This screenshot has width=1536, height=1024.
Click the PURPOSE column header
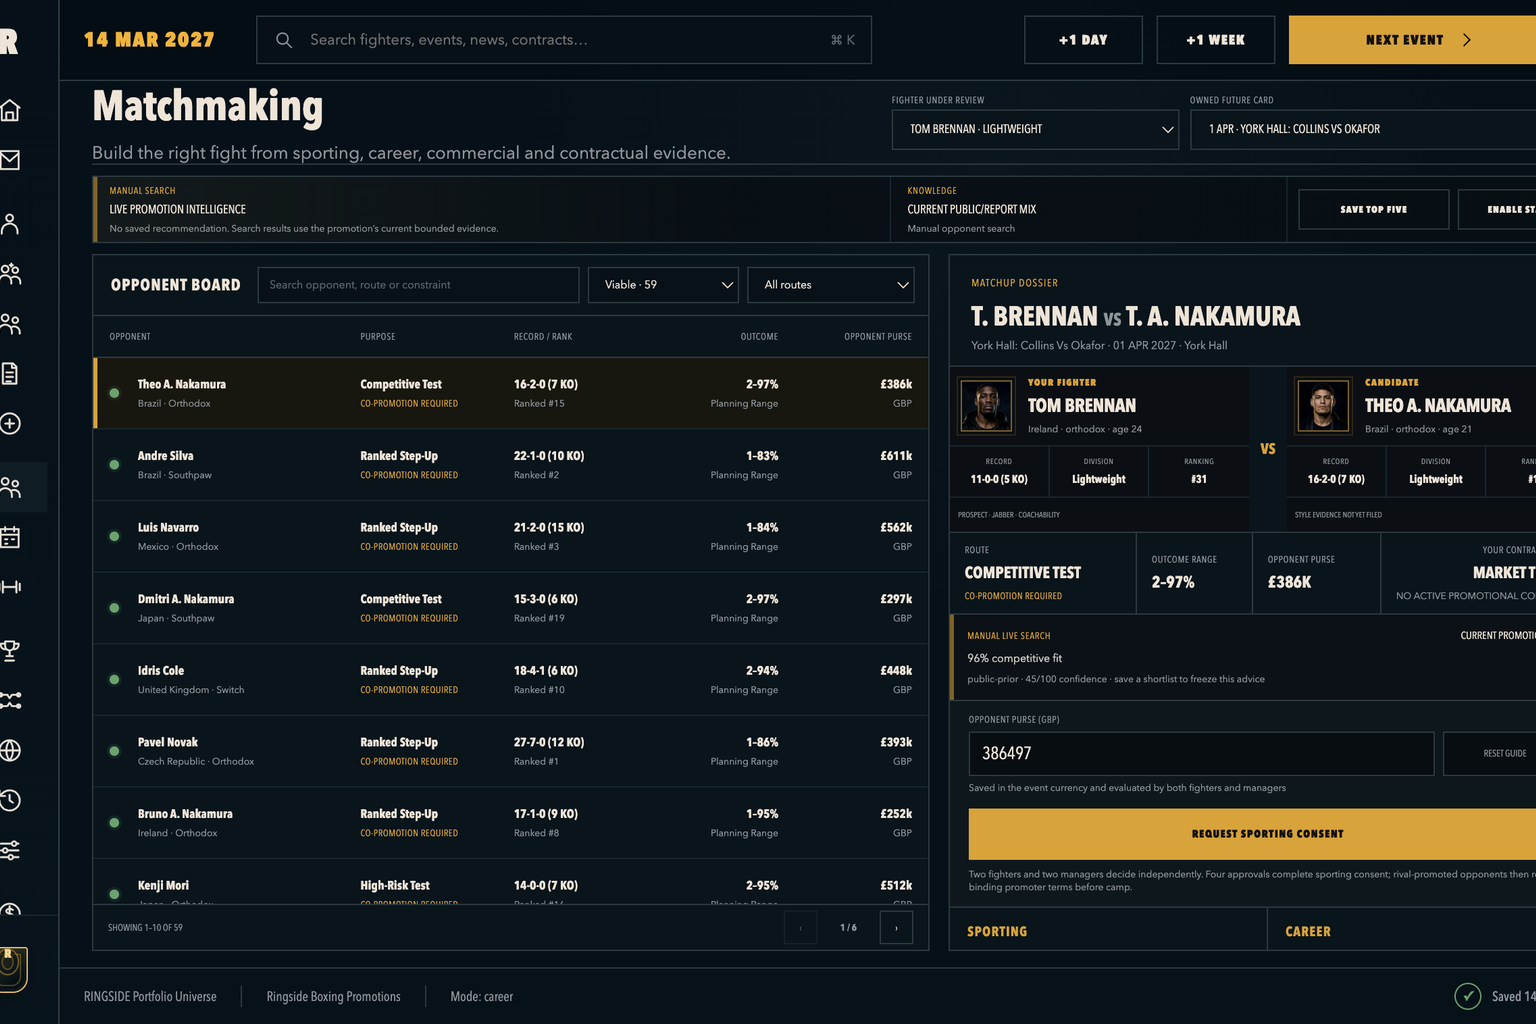[378, 337]
